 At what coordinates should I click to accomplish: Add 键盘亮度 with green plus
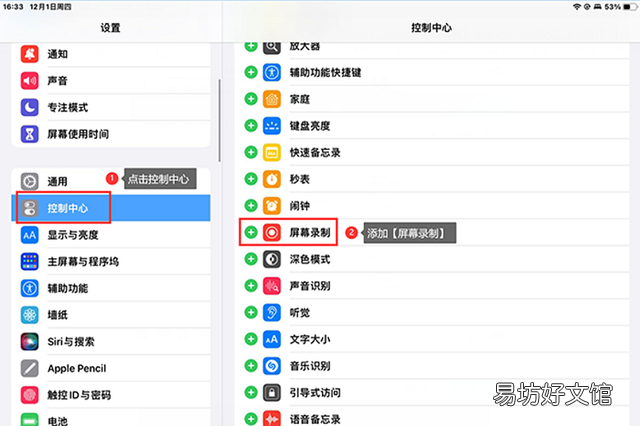[x=251, y=126]
